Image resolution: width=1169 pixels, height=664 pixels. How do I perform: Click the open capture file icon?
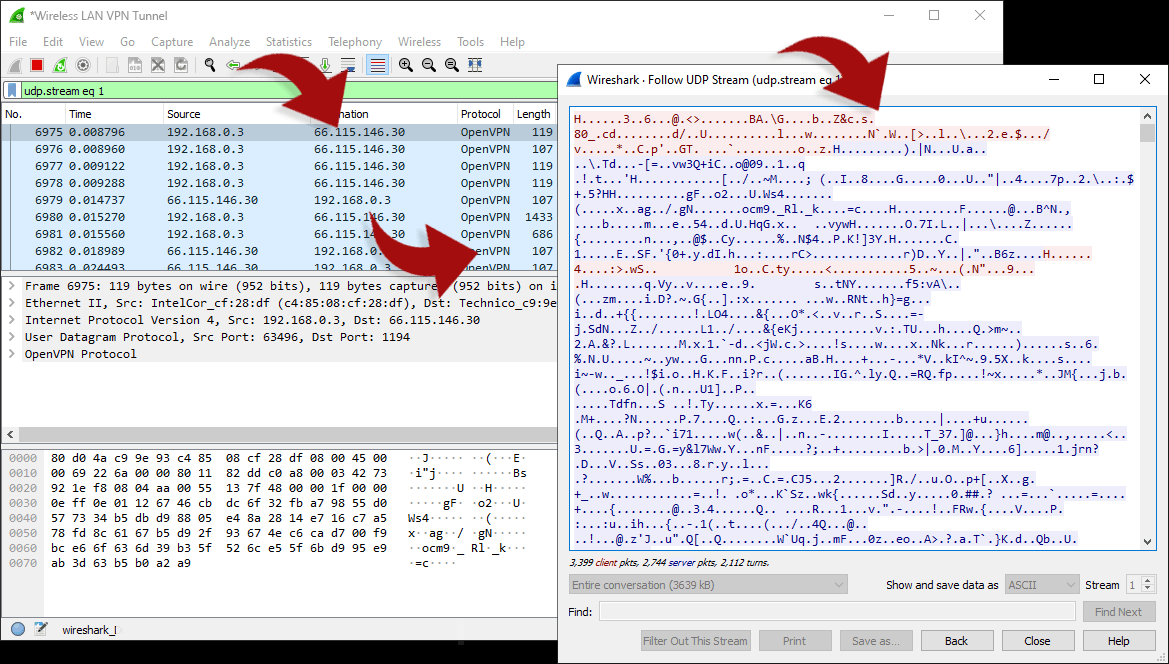[112, 66]
